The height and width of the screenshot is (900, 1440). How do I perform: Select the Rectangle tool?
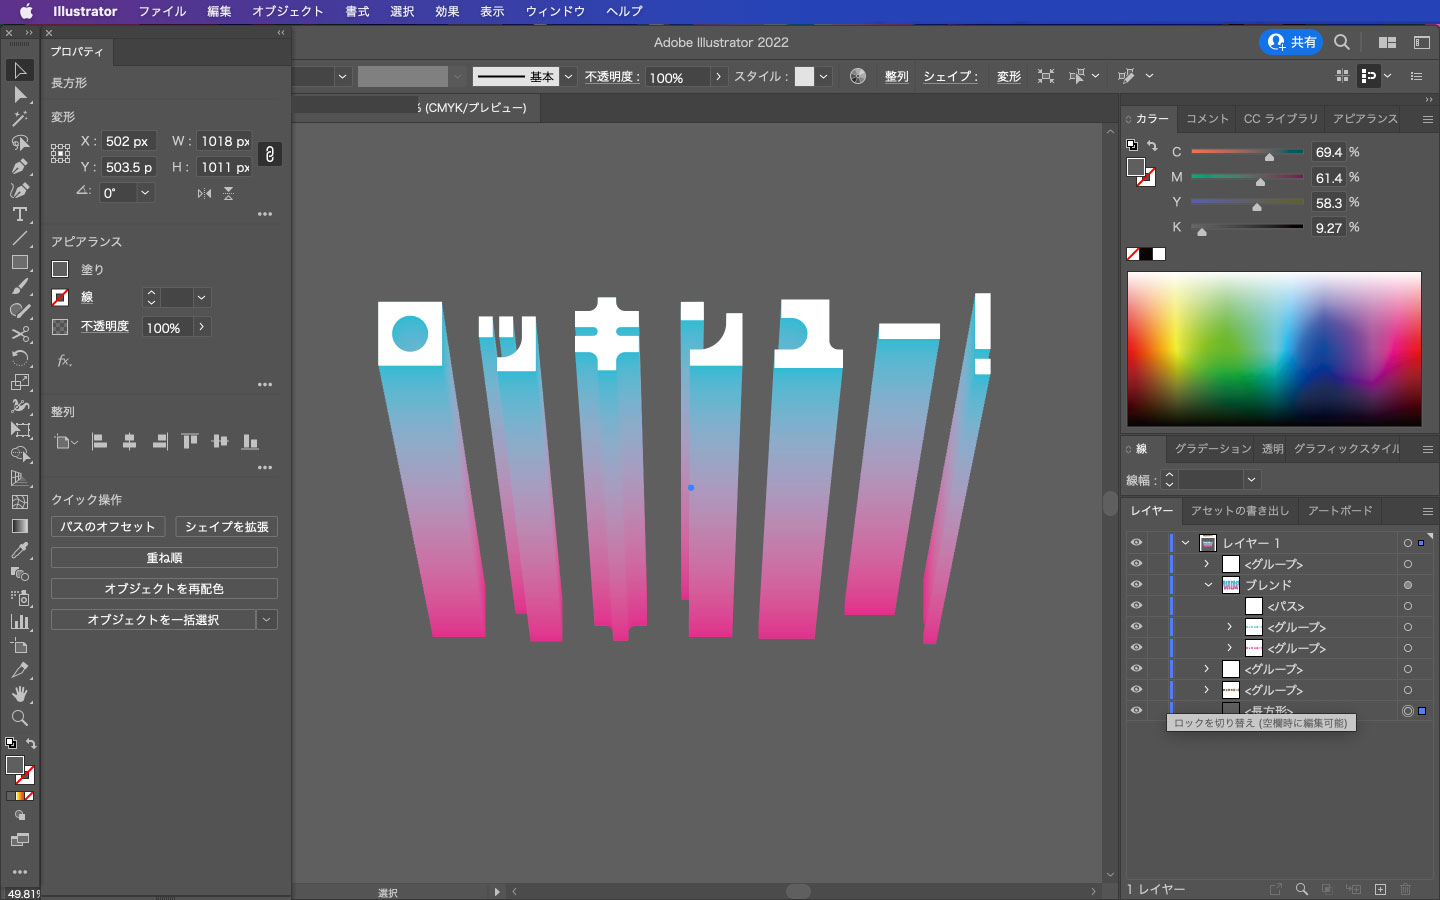click(x=21, y=263)
